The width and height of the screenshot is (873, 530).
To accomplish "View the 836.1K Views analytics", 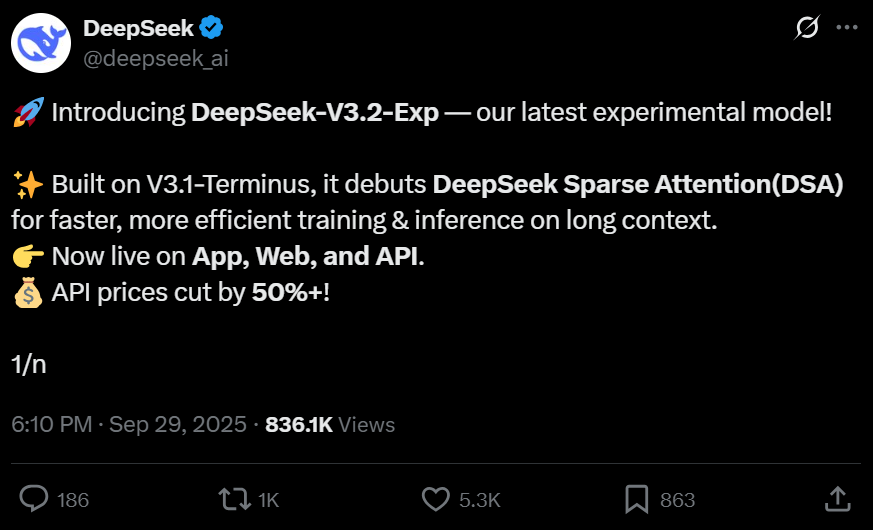I will [x=330, y=425].
